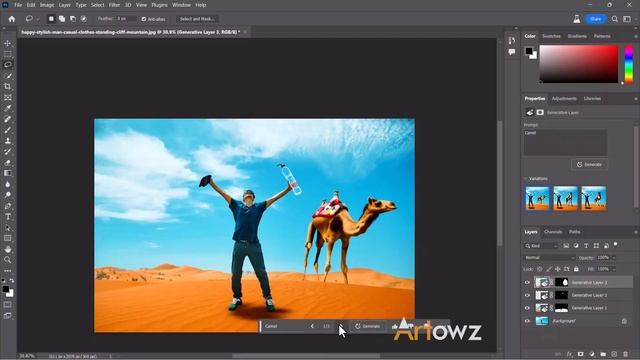Choose New Selection mode icon
Image resolution: width=640 pixels, height=360 pixels.
(x=51, y=19)
